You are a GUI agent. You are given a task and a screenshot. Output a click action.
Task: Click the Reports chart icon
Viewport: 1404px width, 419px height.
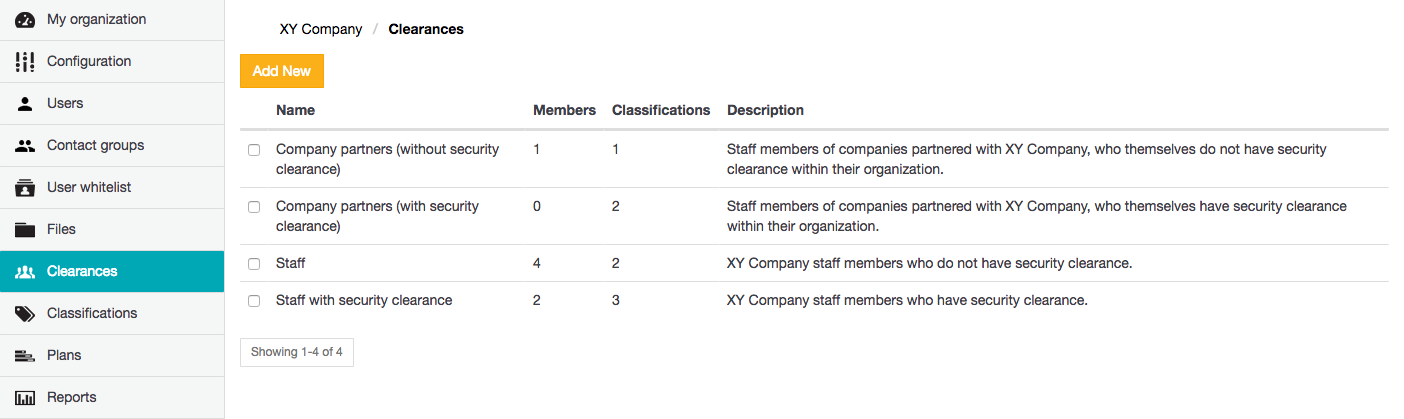(26, 397)
